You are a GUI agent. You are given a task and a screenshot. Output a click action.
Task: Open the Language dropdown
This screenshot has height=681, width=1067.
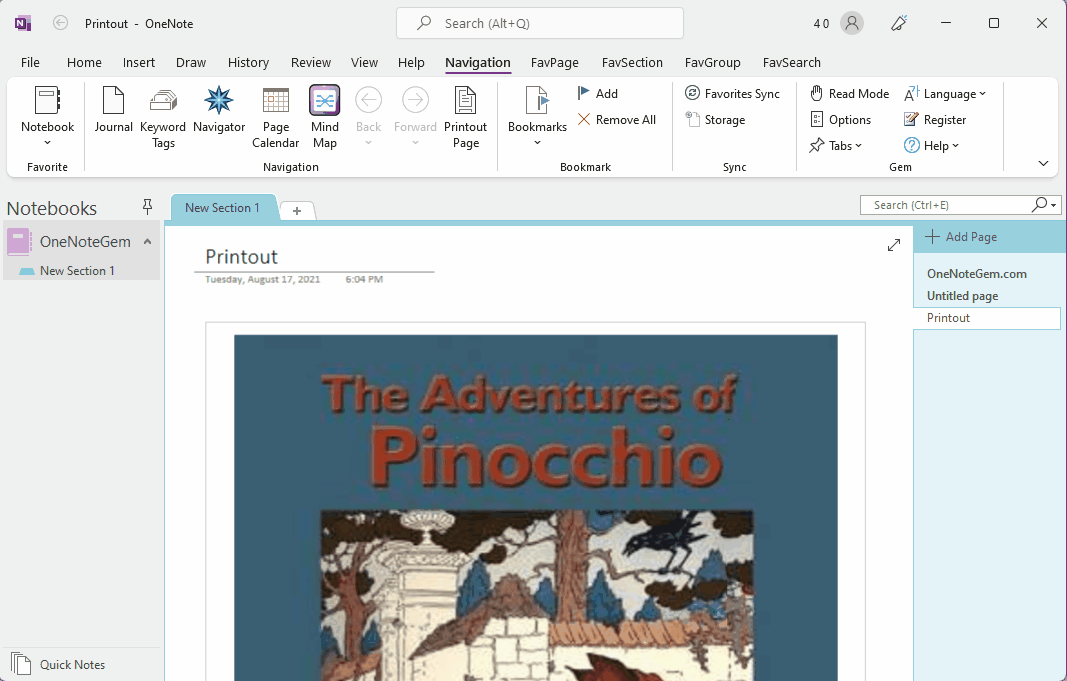pyautogui.click(x=945, y=94)
